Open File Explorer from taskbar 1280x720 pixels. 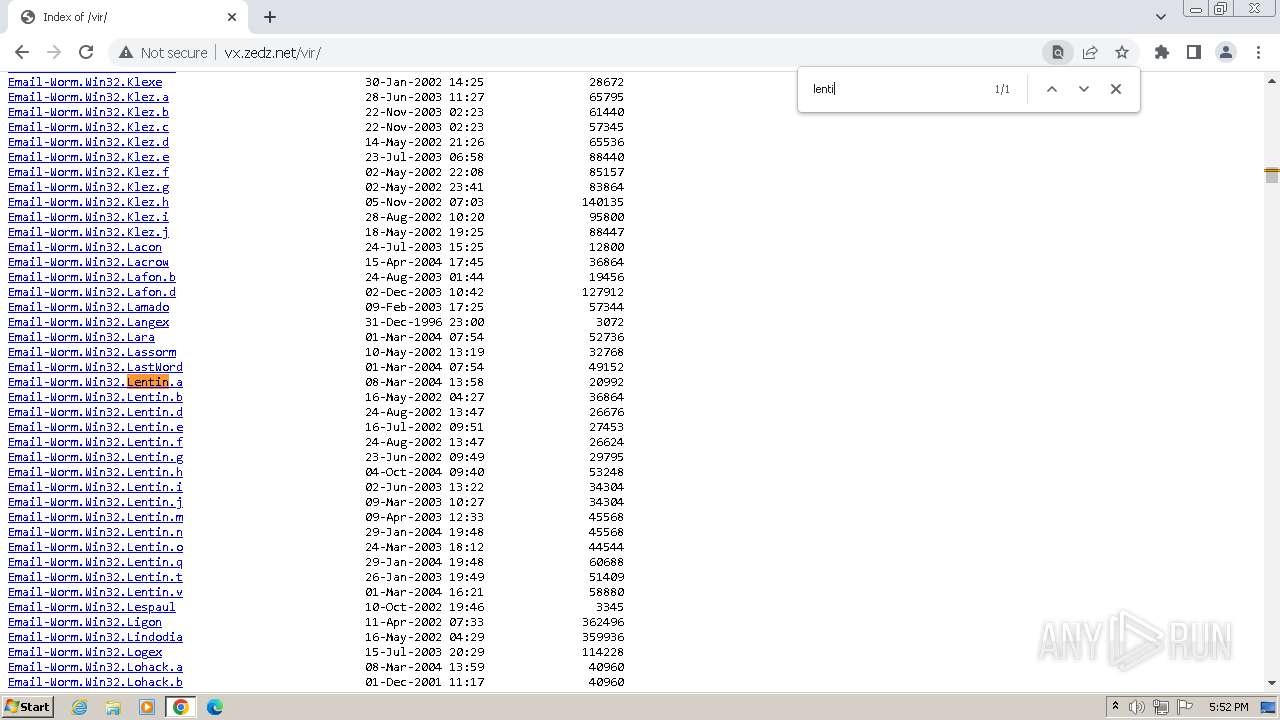tap(113, 707)
